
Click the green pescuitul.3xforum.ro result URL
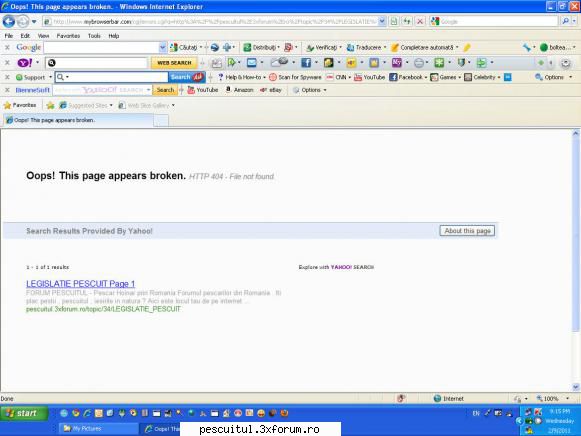click(103, 309)
